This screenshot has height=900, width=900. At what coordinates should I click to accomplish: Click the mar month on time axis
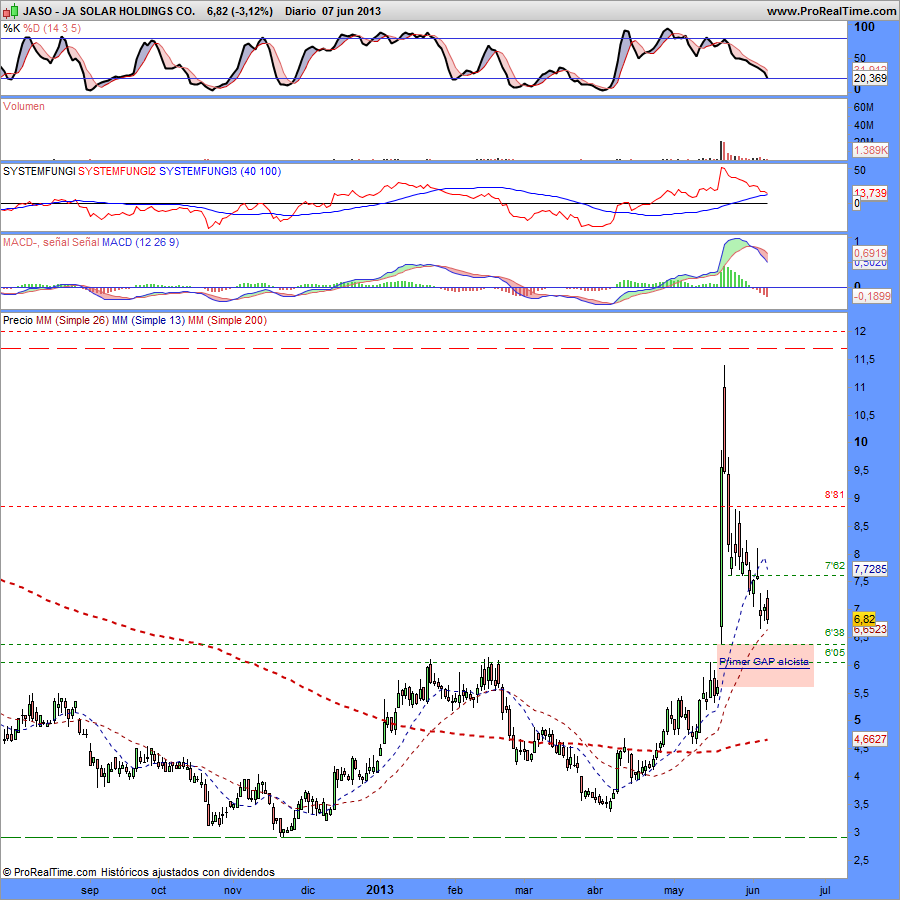[x=524, y=890]
